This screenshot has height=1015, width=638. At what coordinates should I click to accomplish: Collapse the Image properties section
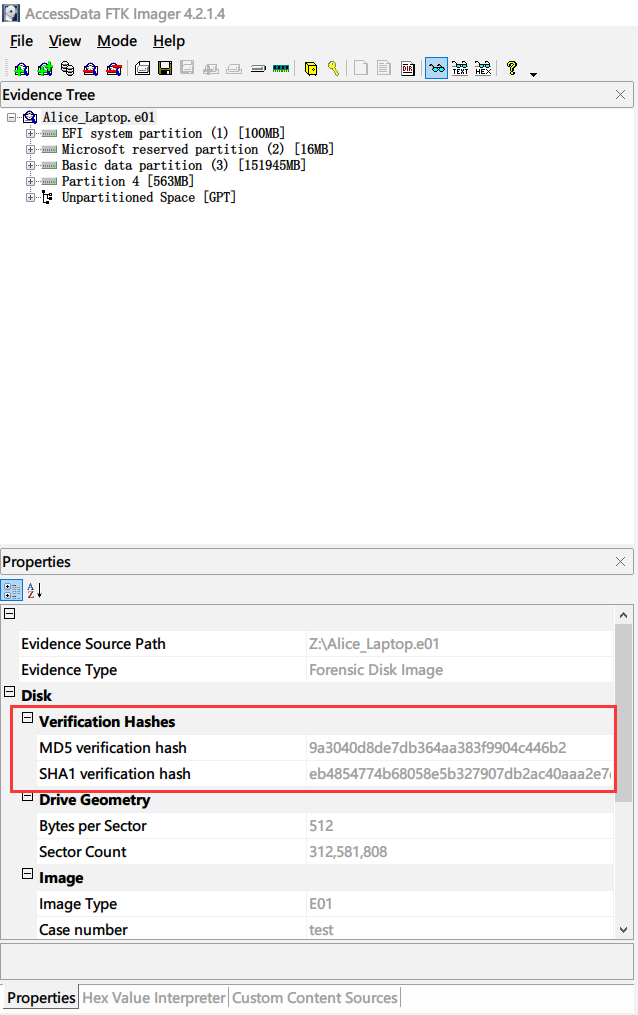click(27, 873)
